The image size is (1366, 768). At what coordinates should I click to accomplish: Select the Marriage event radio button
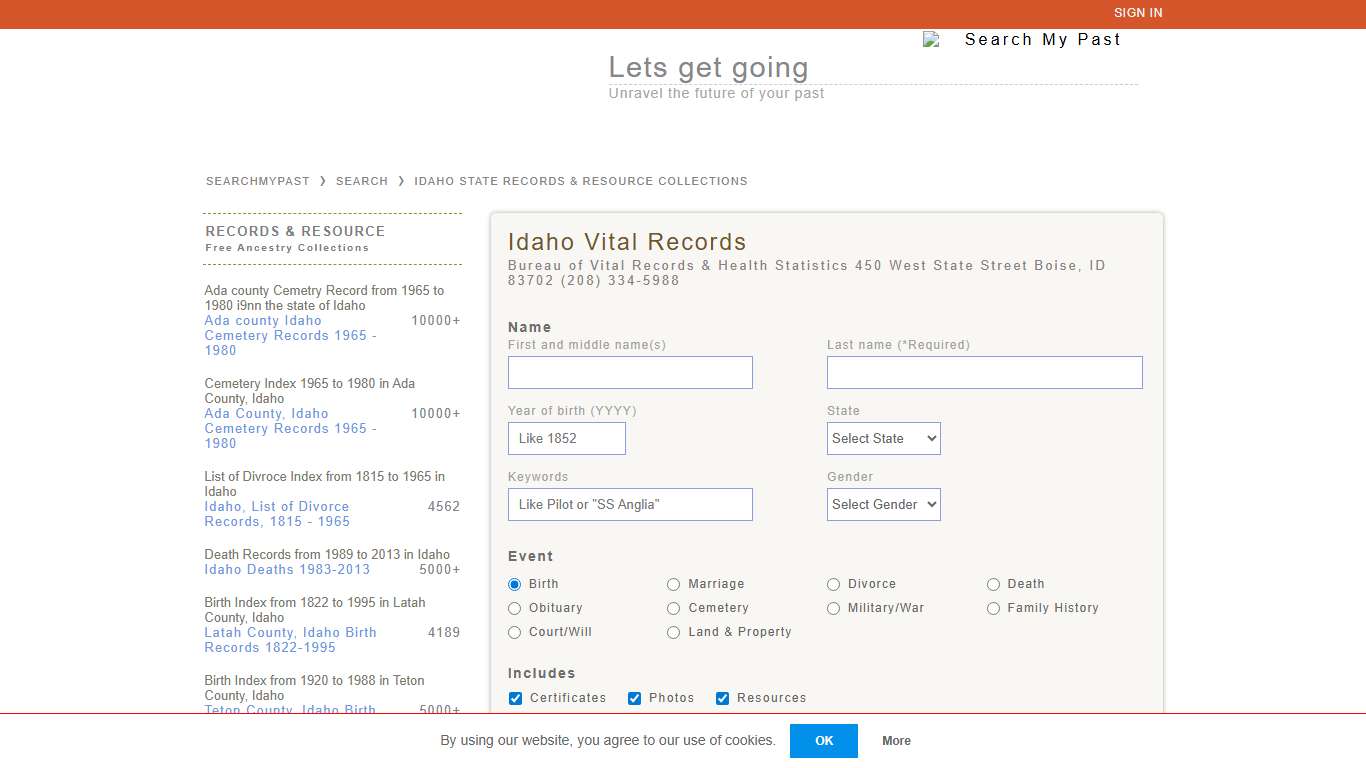point(674,584)
